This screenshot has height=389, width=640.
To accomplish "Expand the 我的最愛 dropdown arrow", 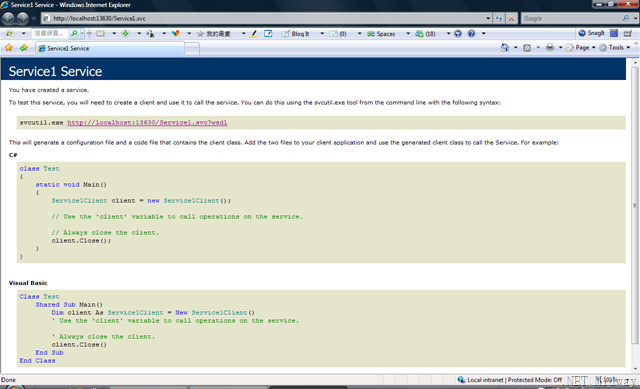I will 243,33.
